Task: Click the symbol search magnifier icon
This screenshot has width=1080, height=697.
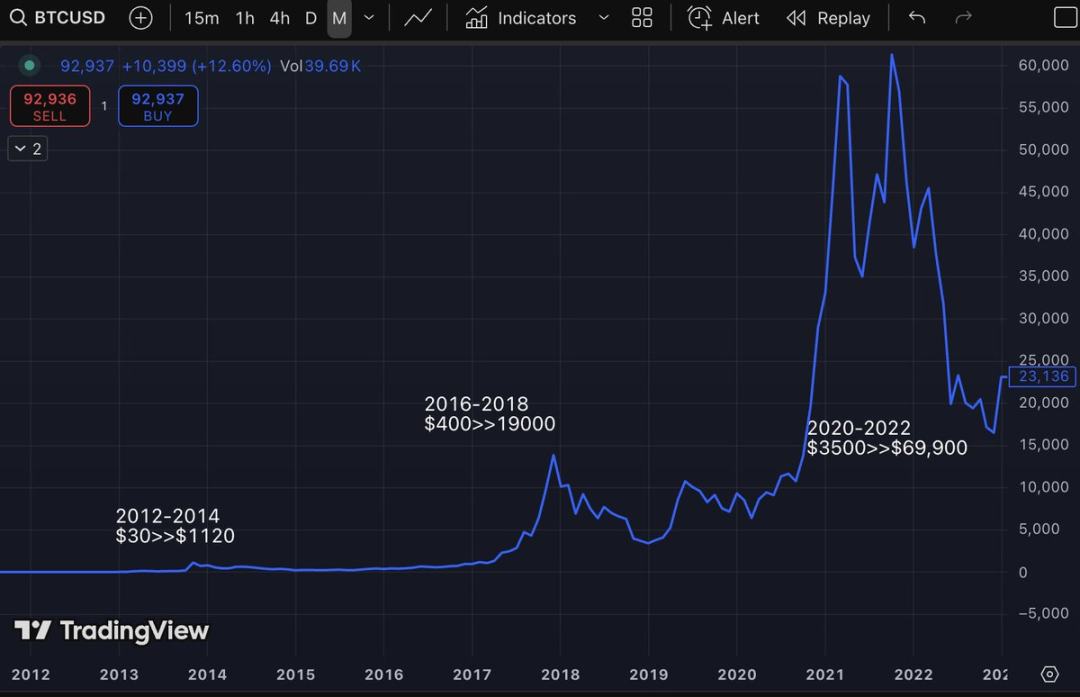Action: coord(18,18)
